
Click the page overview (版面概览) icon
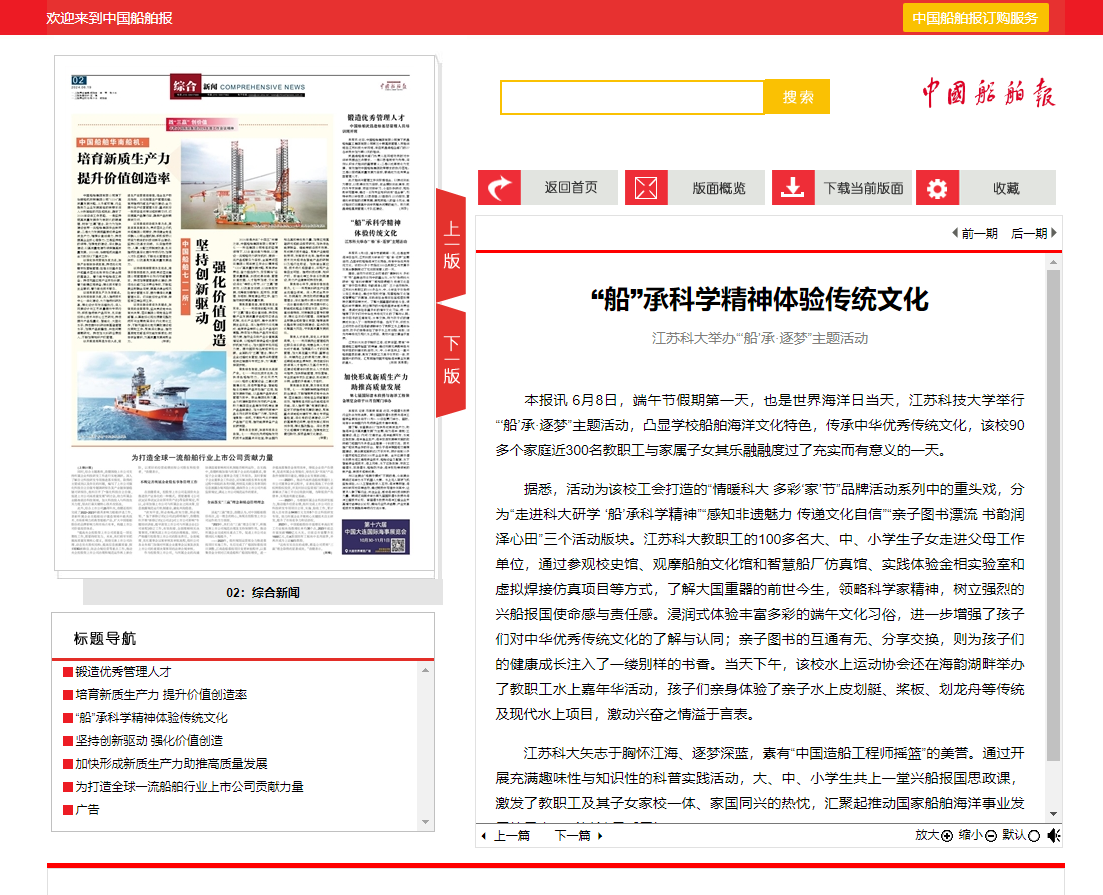(646, 188)
